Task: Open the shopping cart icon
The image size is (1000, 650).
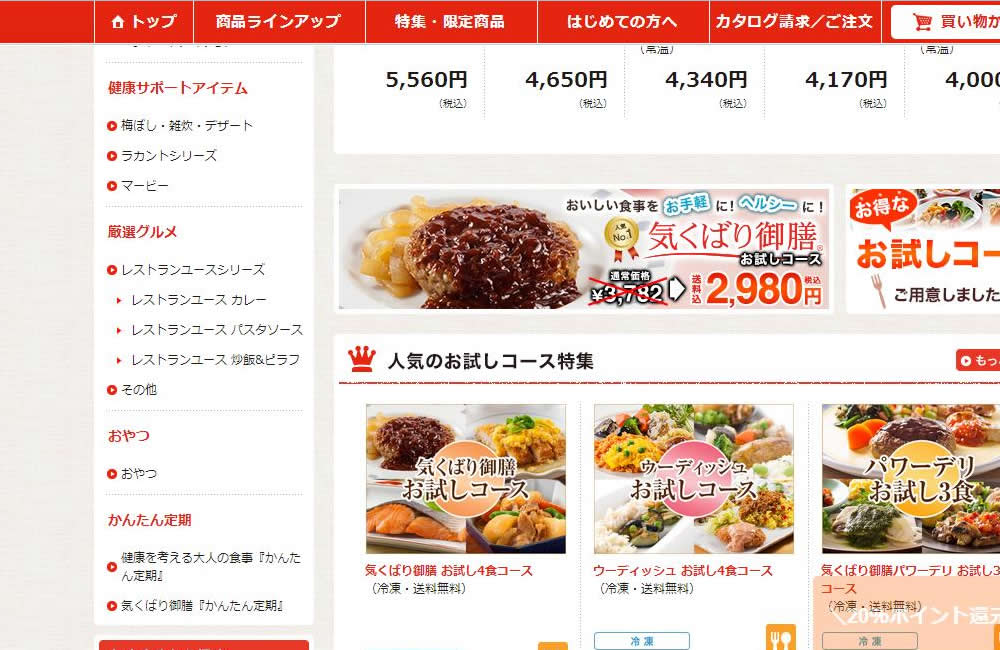Action: tap(922, 22)
